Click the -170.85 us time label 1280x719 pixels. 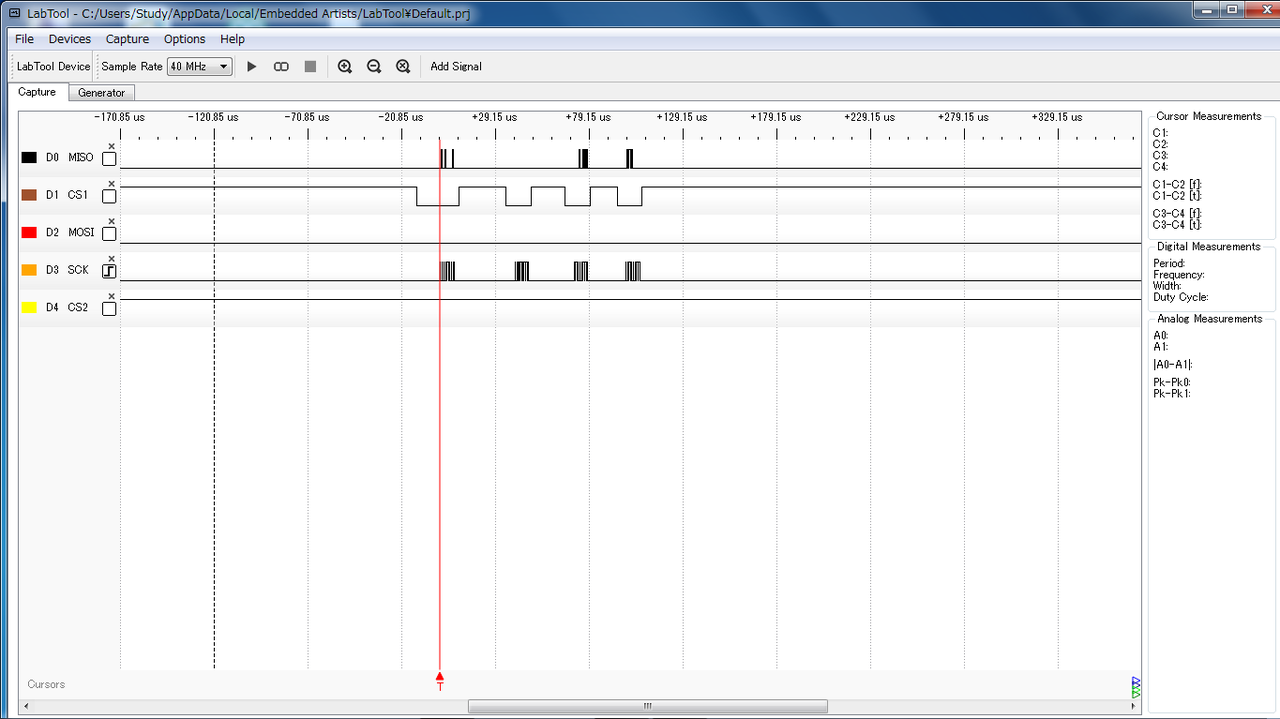click(120, 117)
